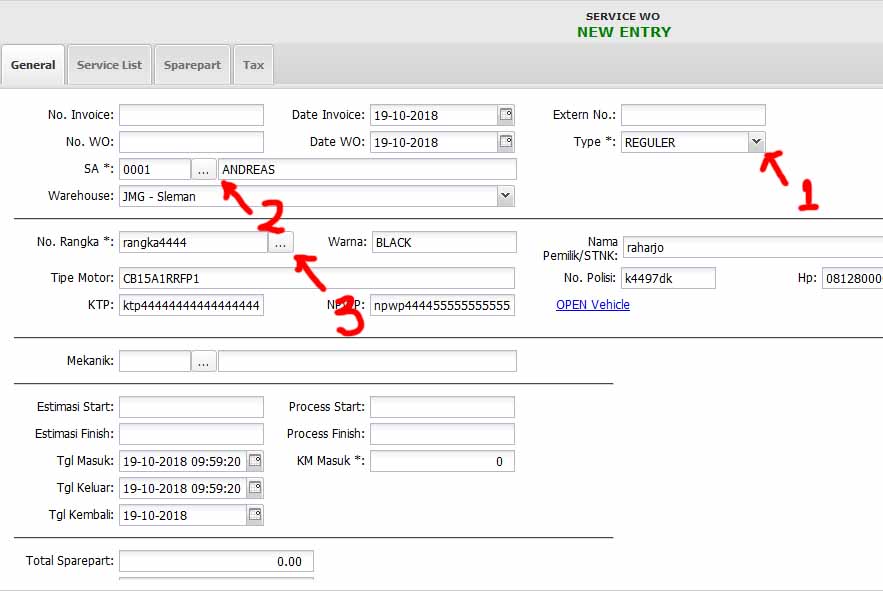Click into the Extern No. field

[x=693, y=115]
